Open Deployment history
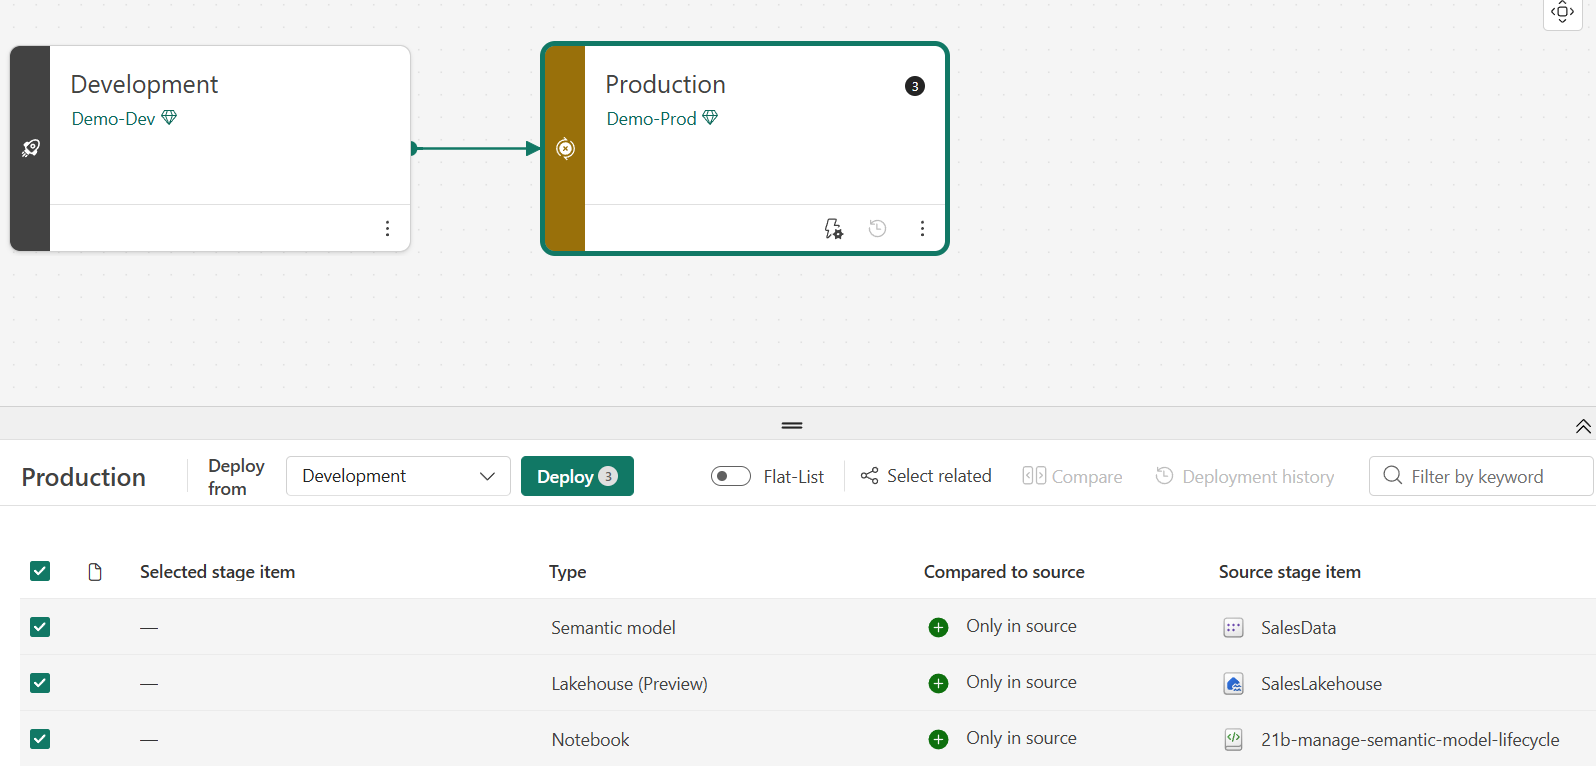Viewport: 1596px width, 775px height. 1245,477
